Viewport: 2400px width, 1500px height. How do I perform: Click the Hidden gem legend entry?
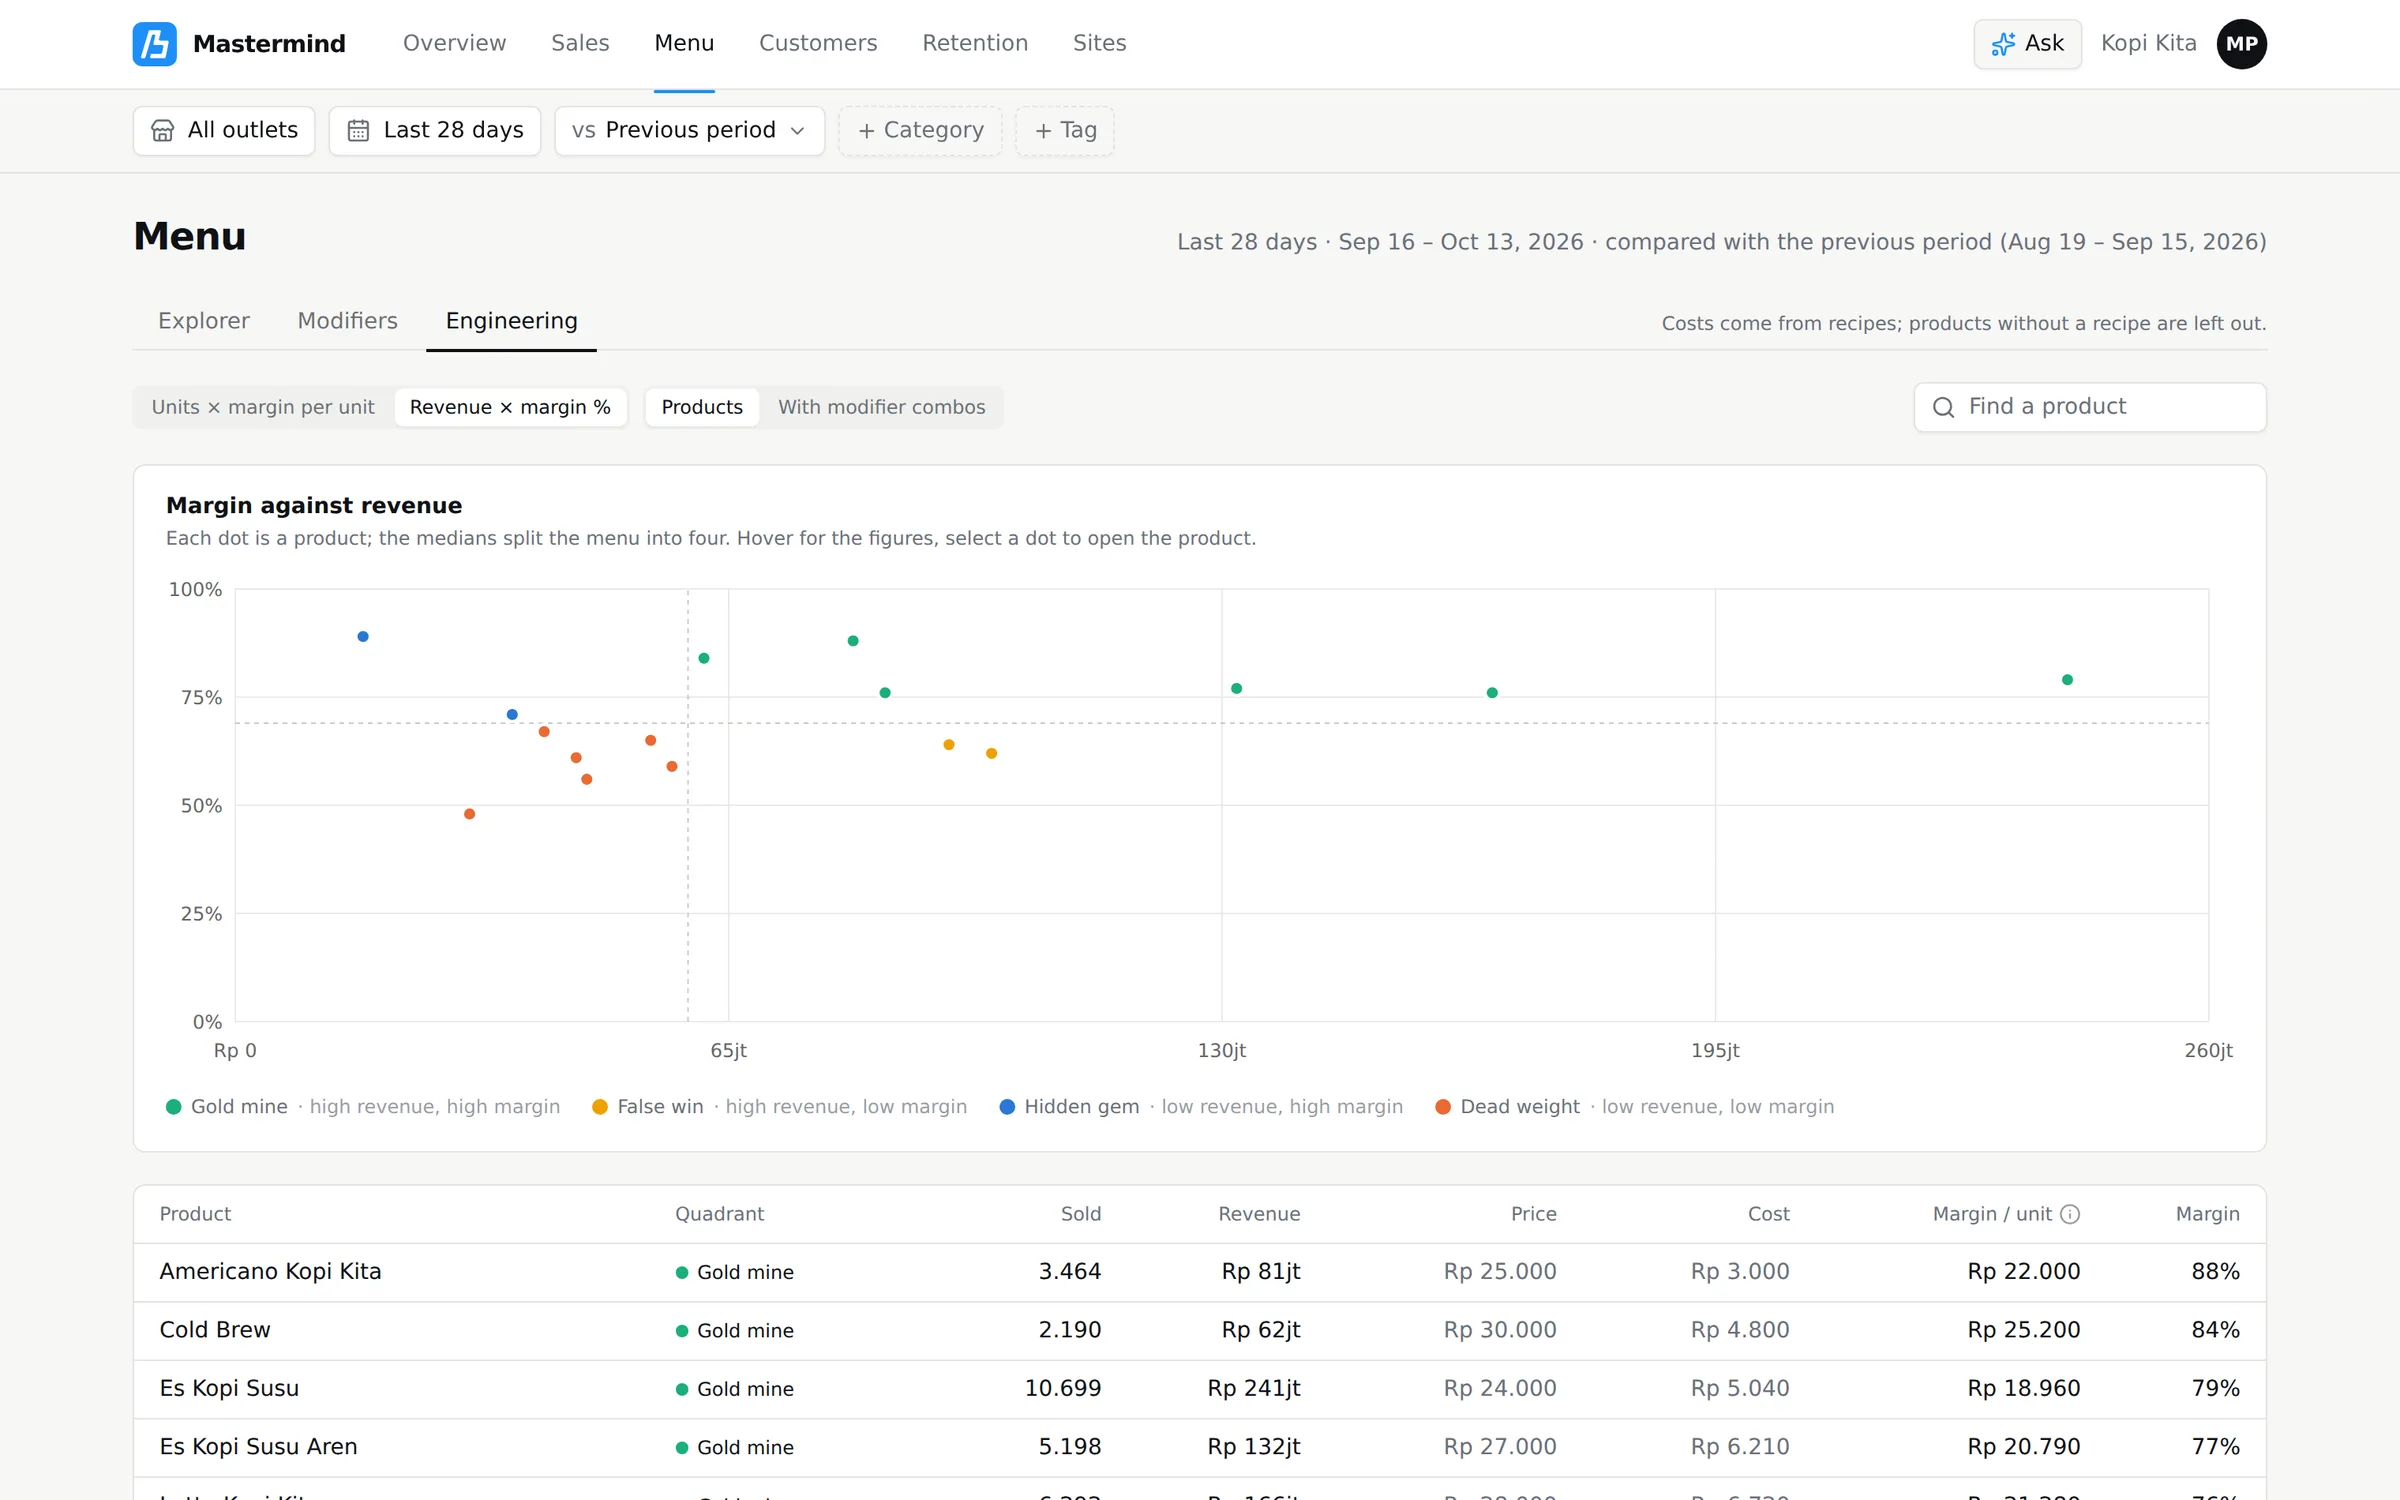tap(1201, 1107)
